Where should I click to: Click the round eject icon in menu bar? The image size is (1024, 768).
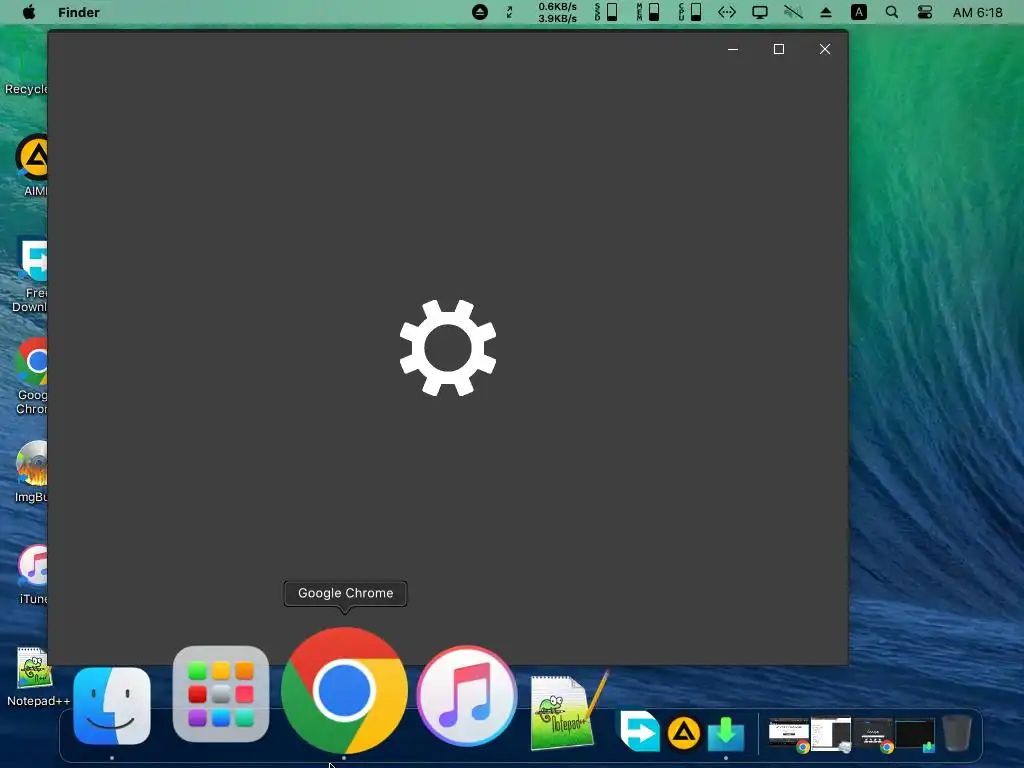(x=480, y=12)
